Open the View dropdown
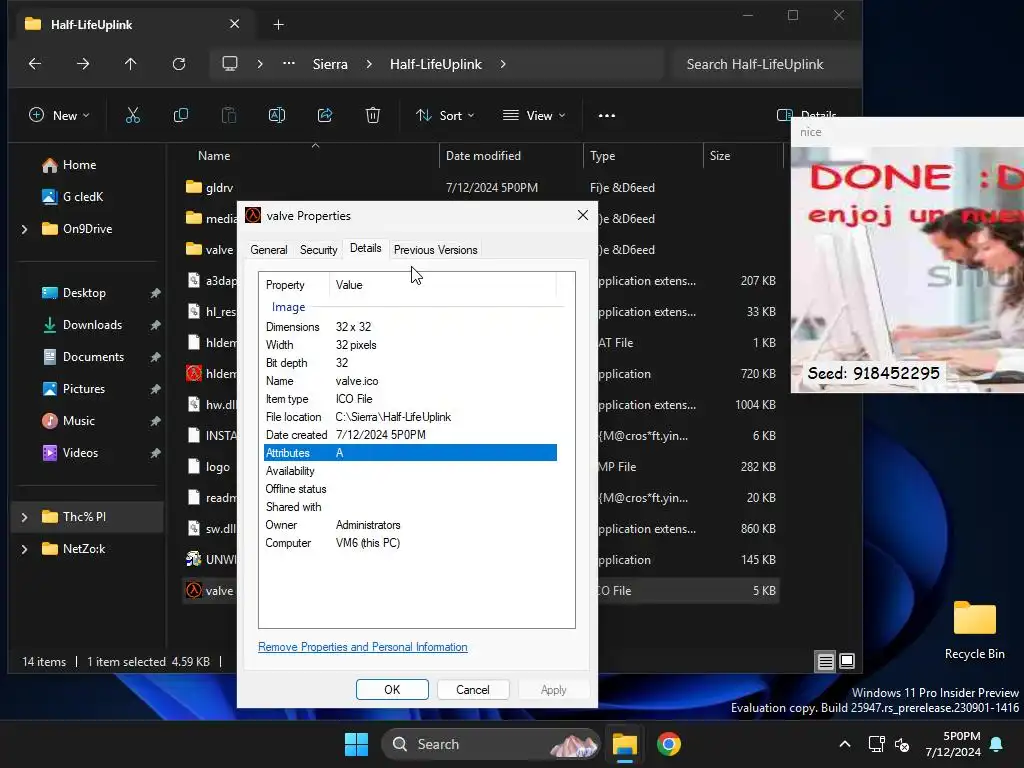The image size is (1024, 768). (534, 116)
